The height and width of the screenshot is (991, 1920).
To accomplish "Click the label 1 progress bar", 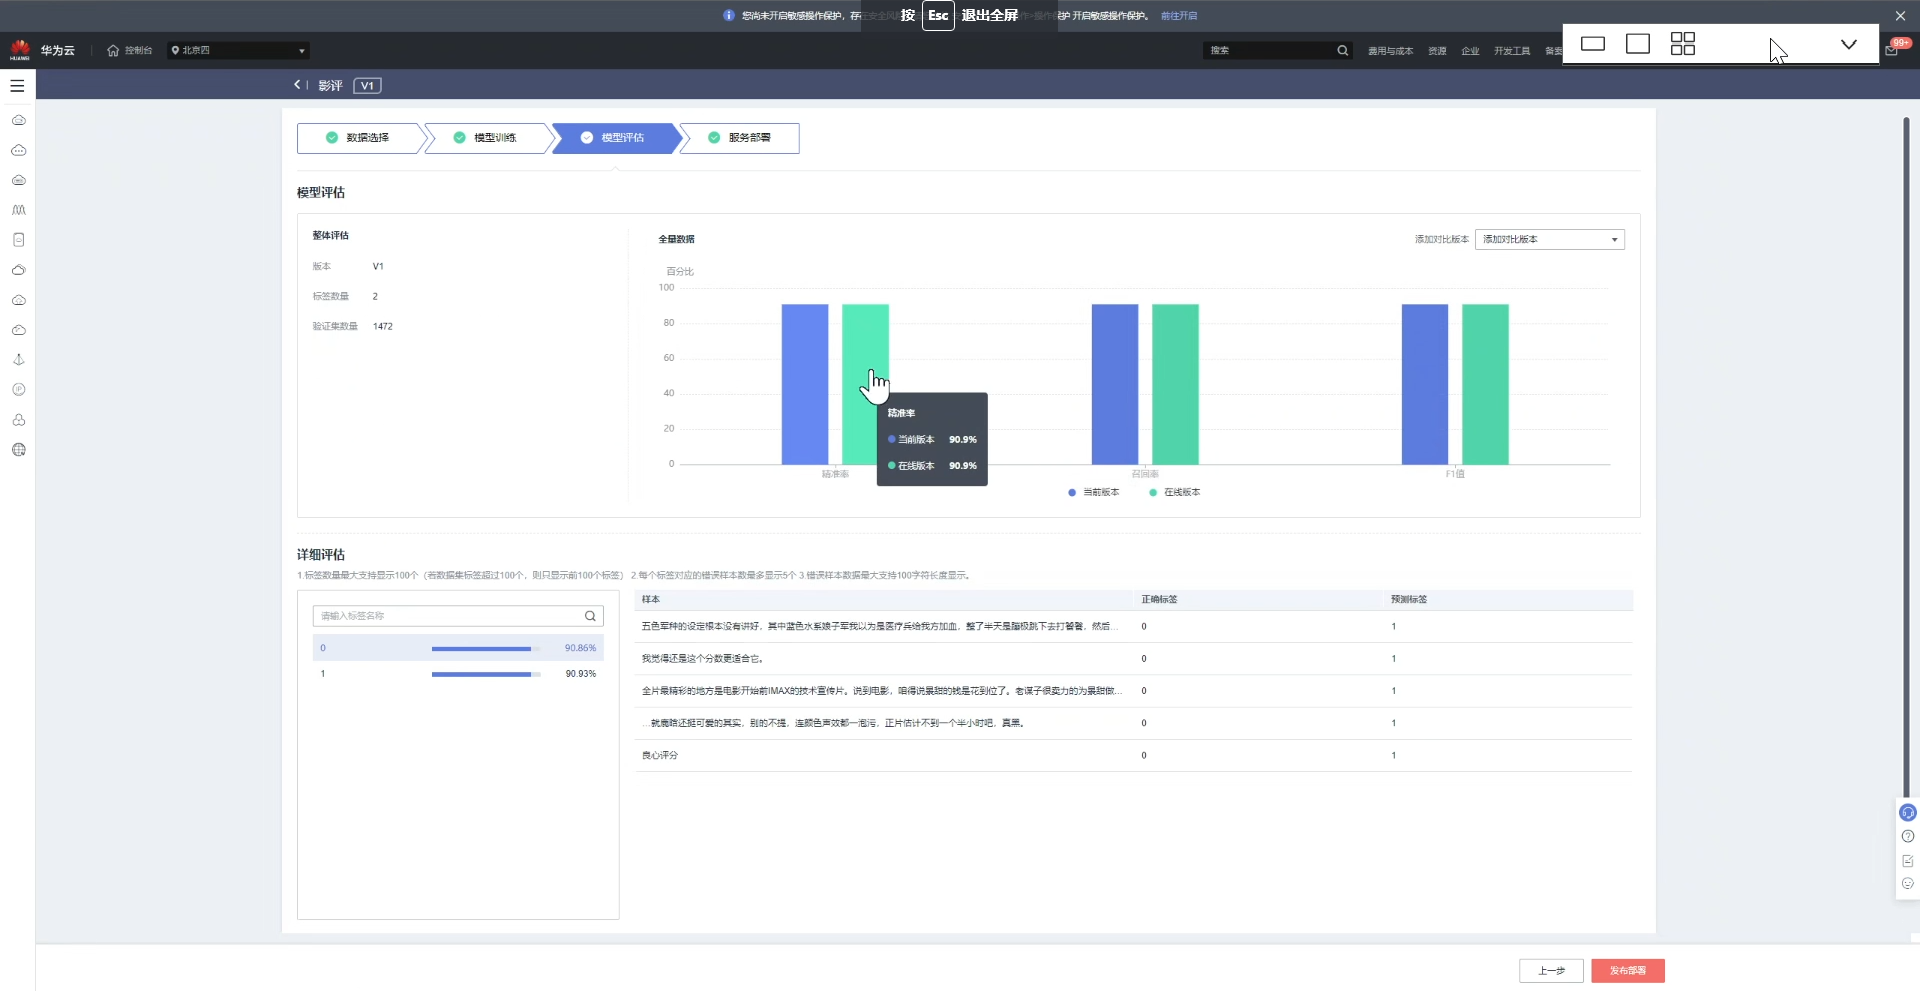I will point(486,674).
